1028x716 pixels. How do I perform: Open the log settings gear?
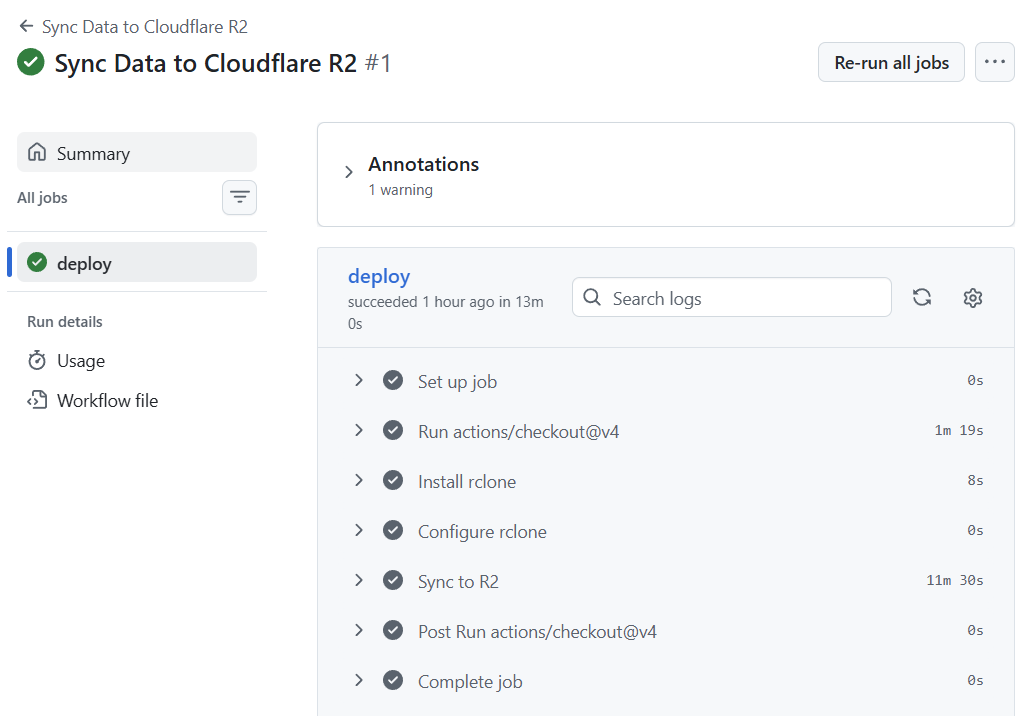tap(973, 298)
